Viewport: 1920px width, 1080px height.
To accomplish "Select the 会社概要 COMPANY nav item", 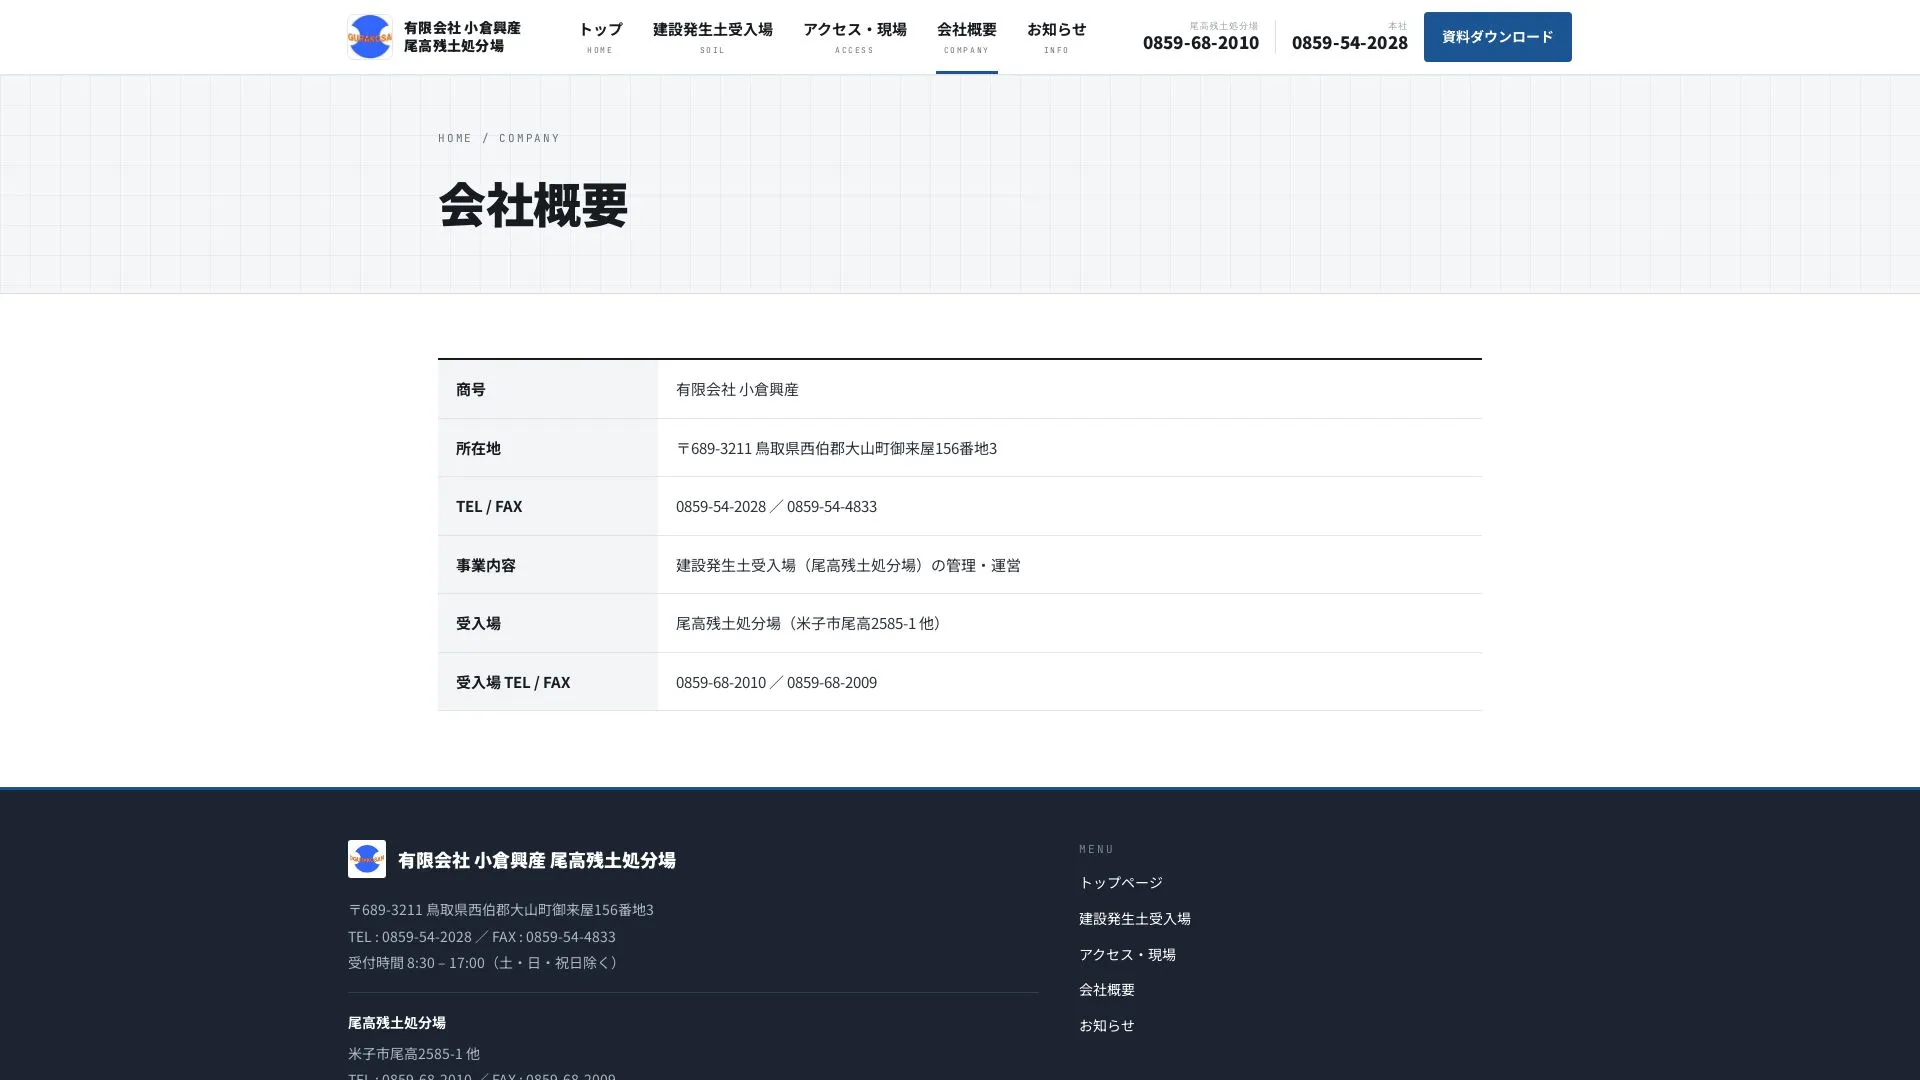I will [967, 37].
